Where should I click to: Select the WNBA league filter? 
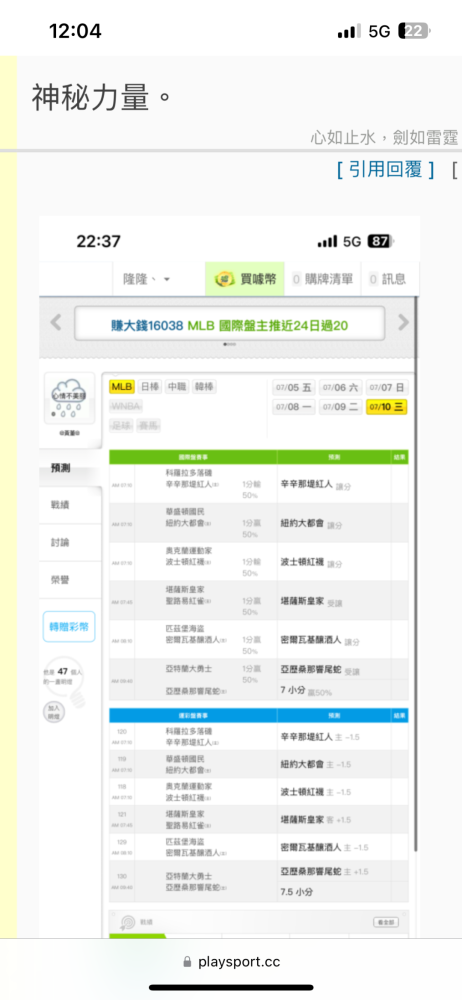click(x=126, y=406)
